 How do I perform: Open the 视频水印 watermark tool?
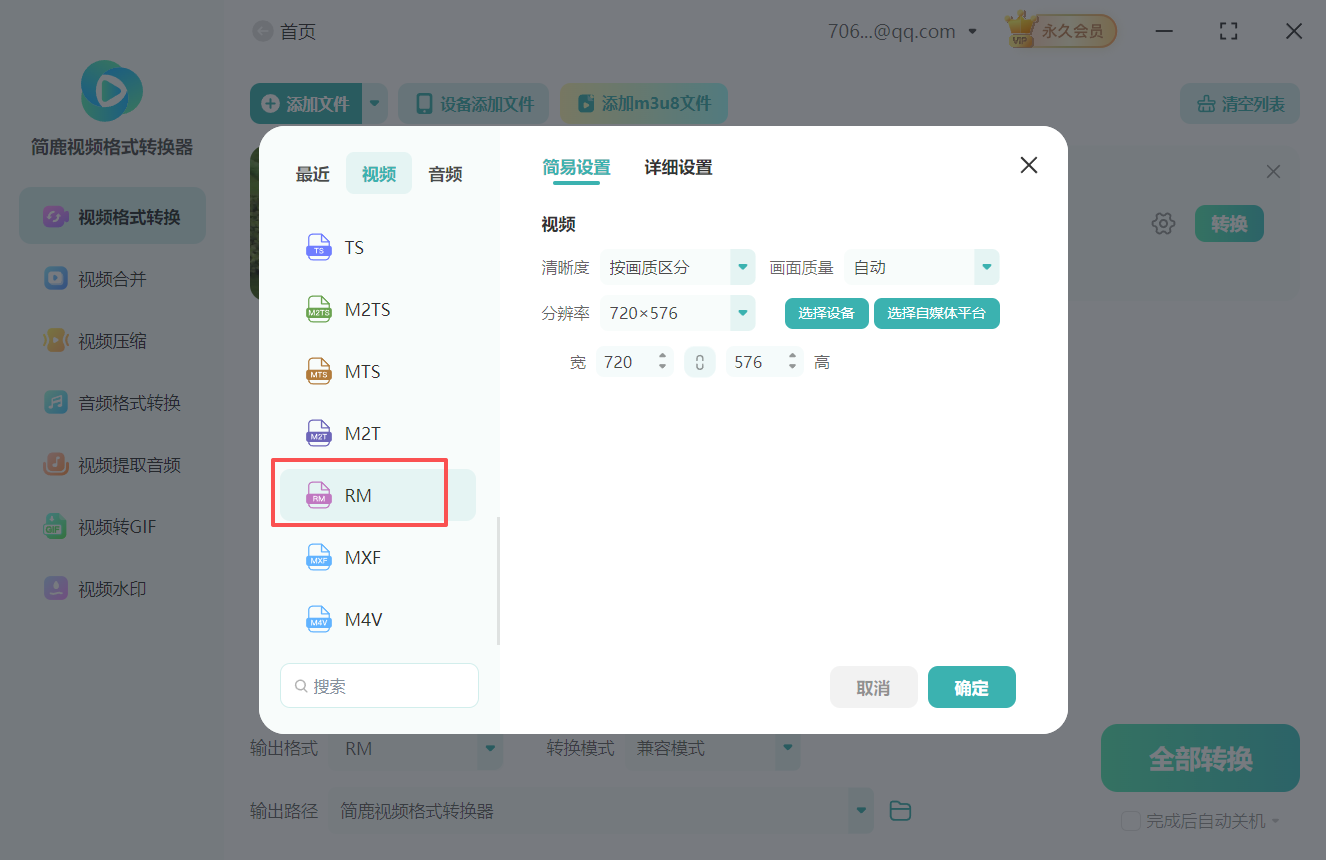(x=110, y=588)
